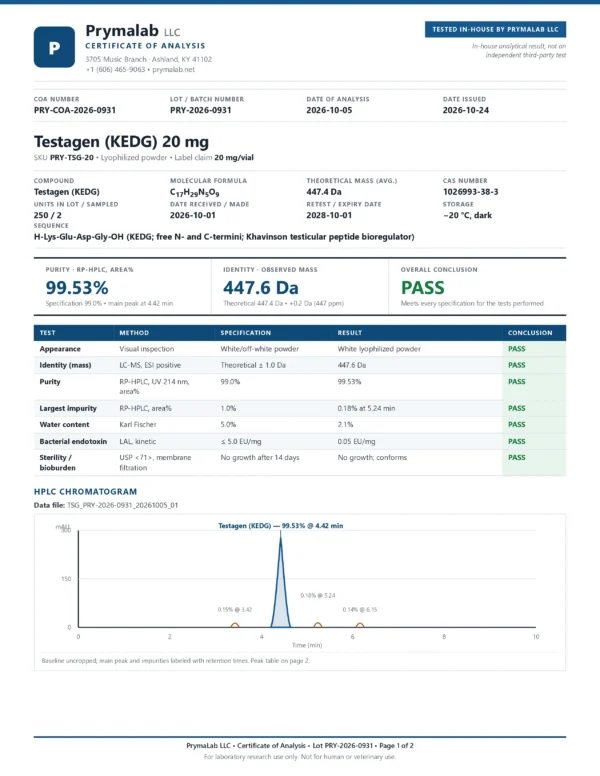The image size is (600, 776).
Task: Click the '0.15% @ 3.42' impurity label
Action: 235,610
